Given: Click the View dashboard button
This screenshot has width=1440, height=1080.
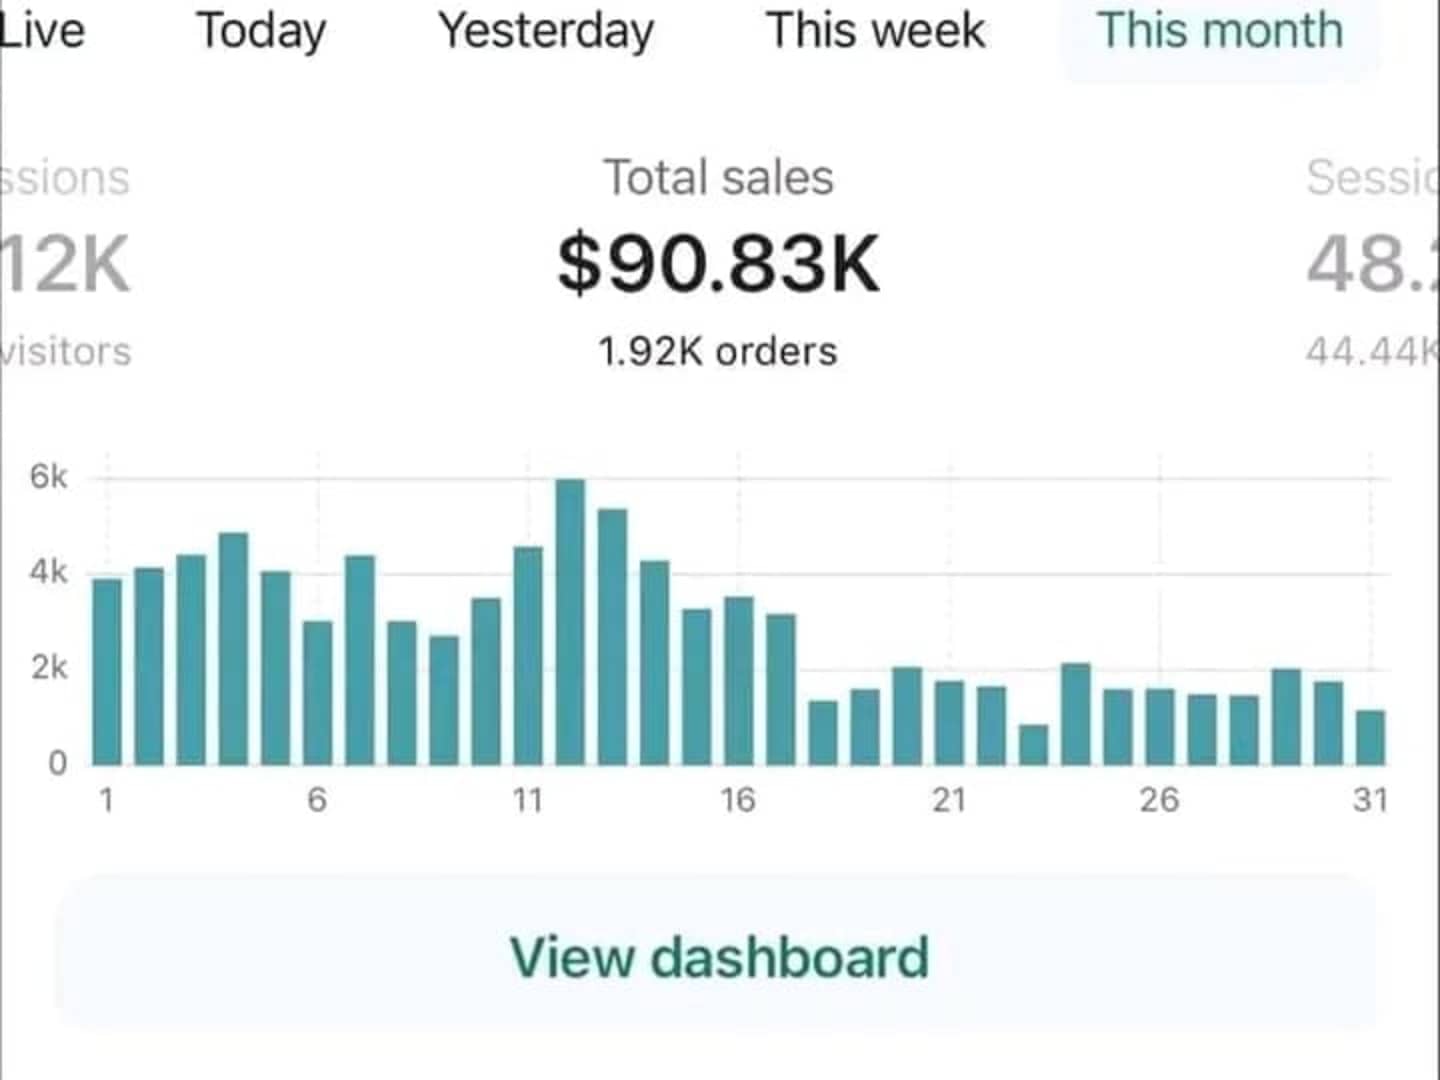Looking at the screenshot, I should click(719, 956).
